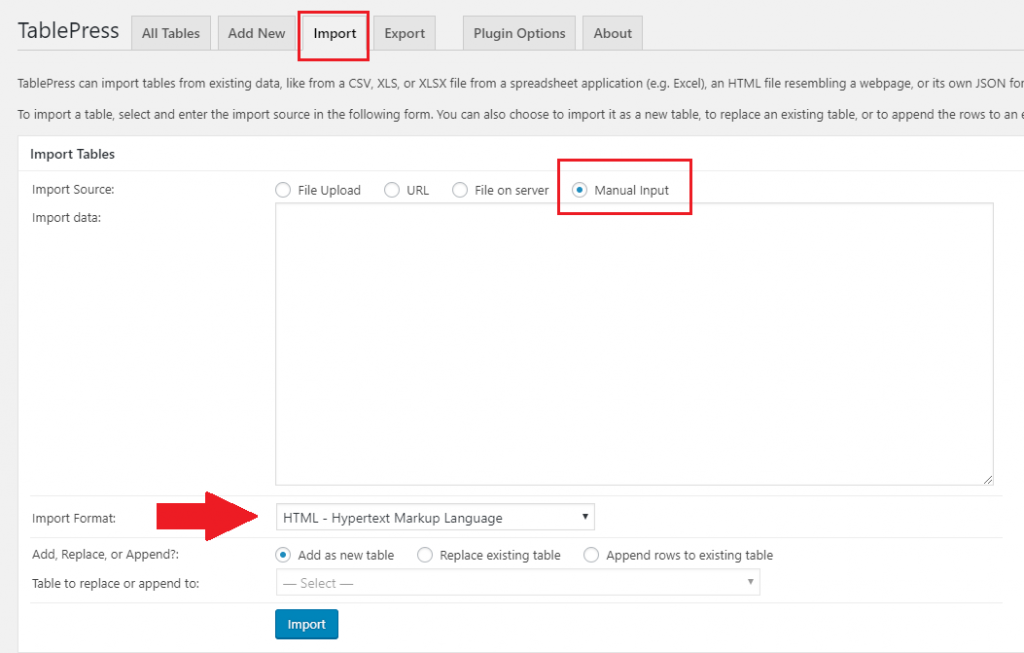This screenshot has width=1024, height=653.
Task: Select the Import tab
Action: [x=333, y=34]
